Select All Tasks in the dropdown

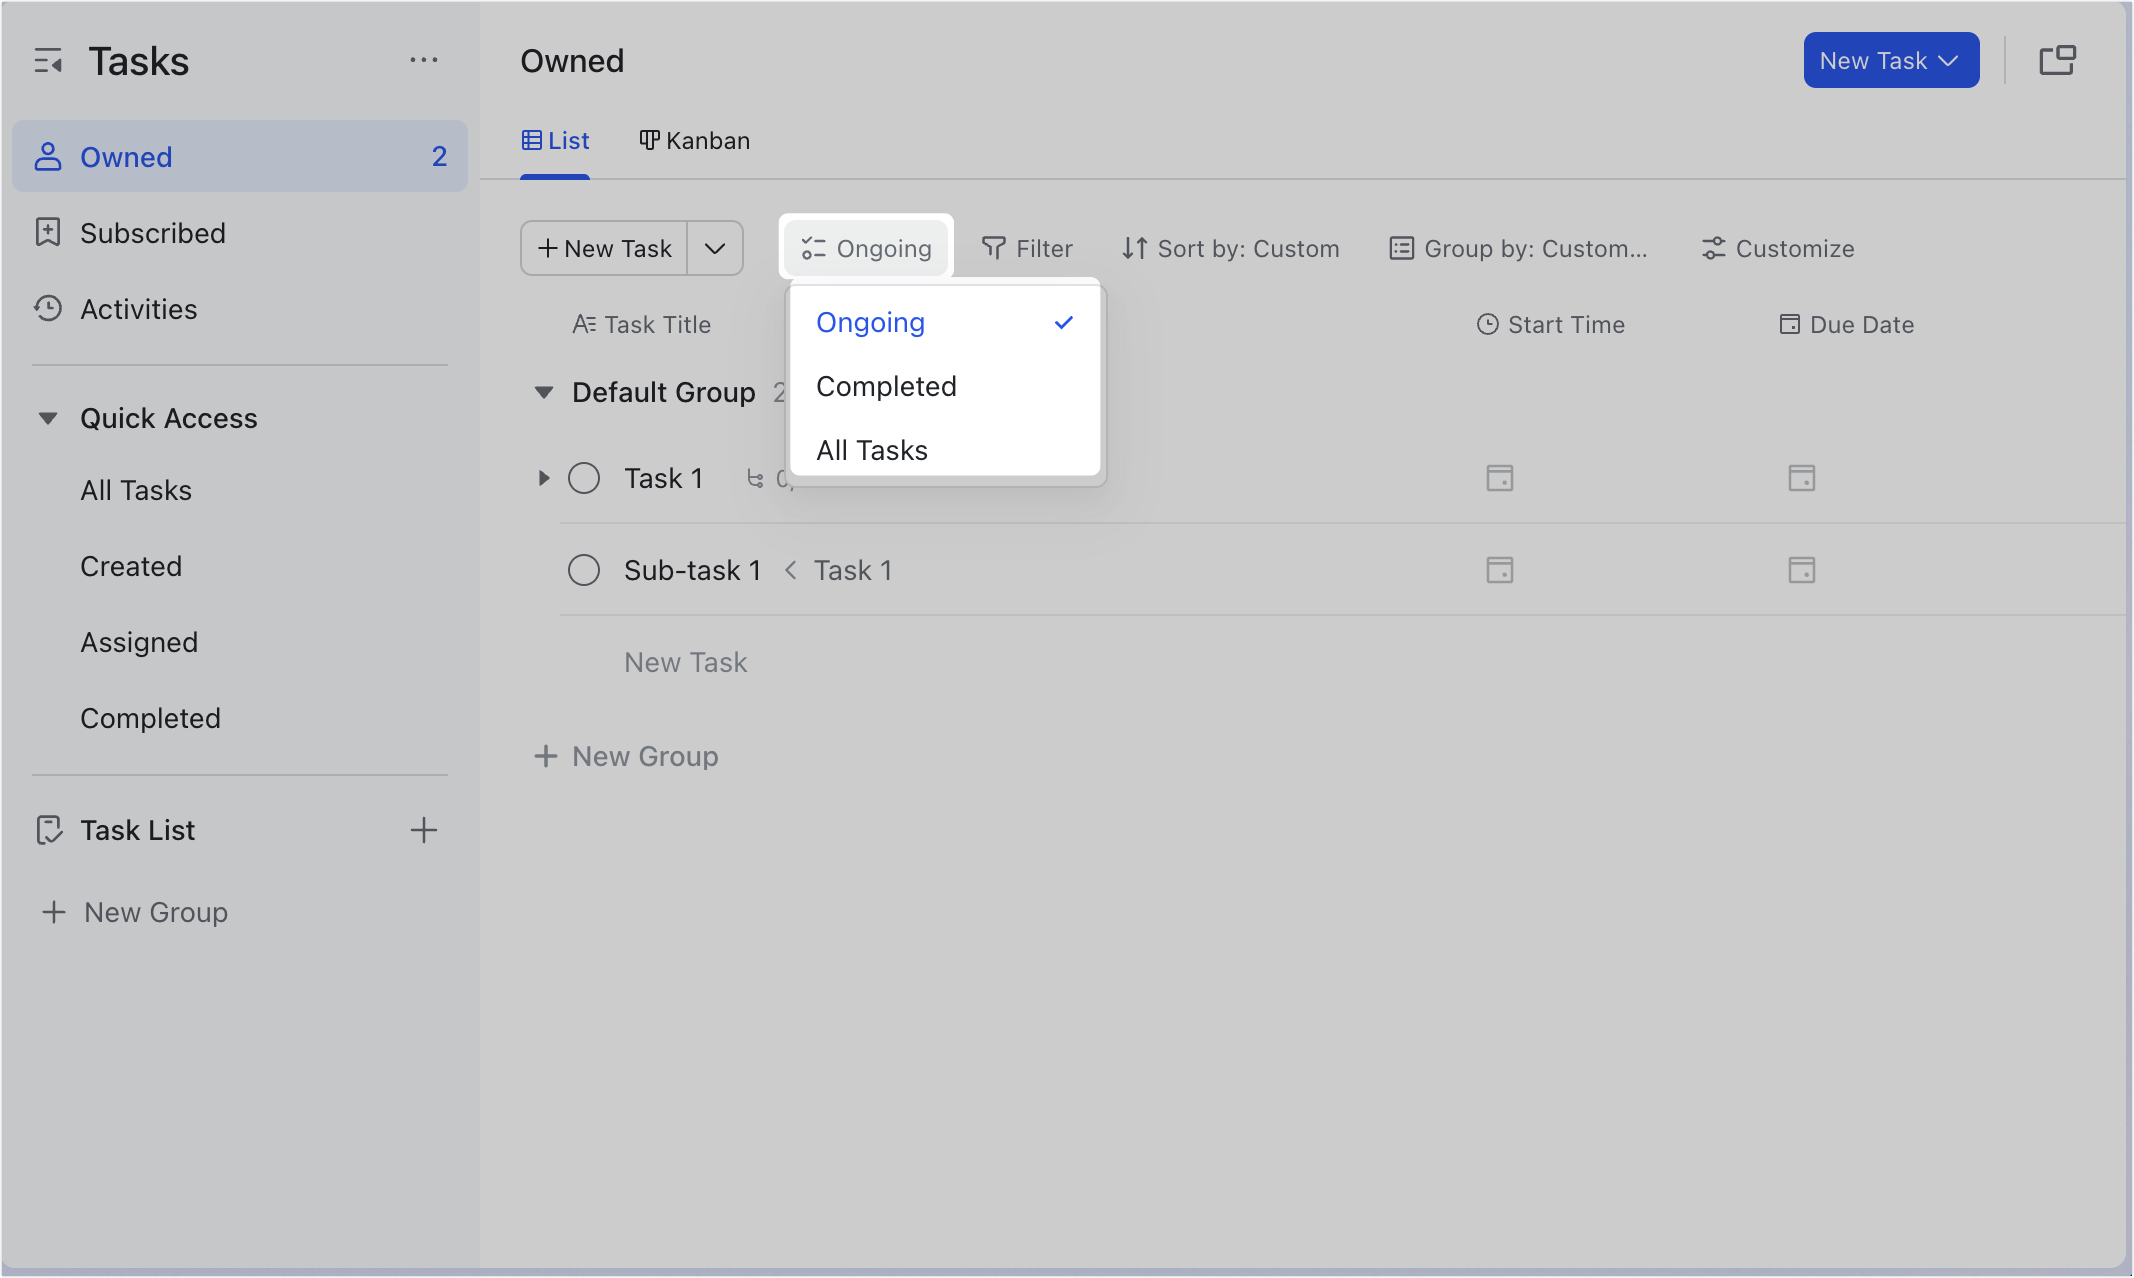(x=871, y=449)
